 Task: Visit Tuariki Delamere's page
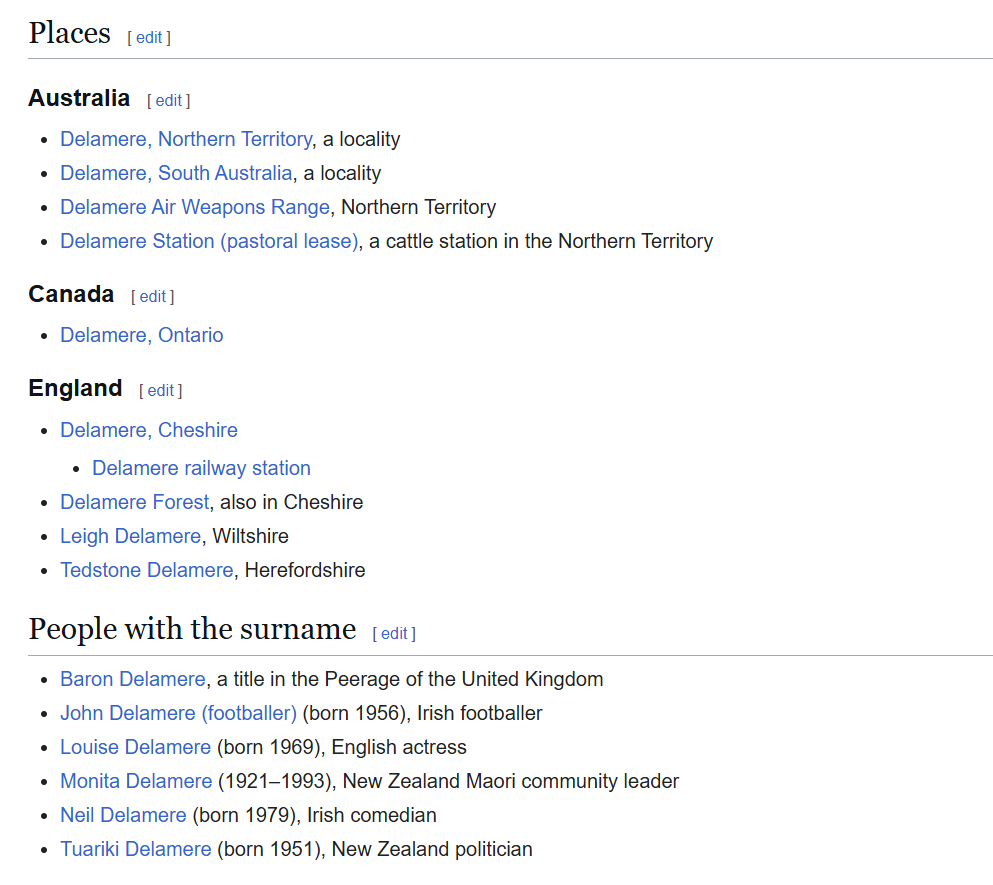pyautogui.click(x=135, y=849)
